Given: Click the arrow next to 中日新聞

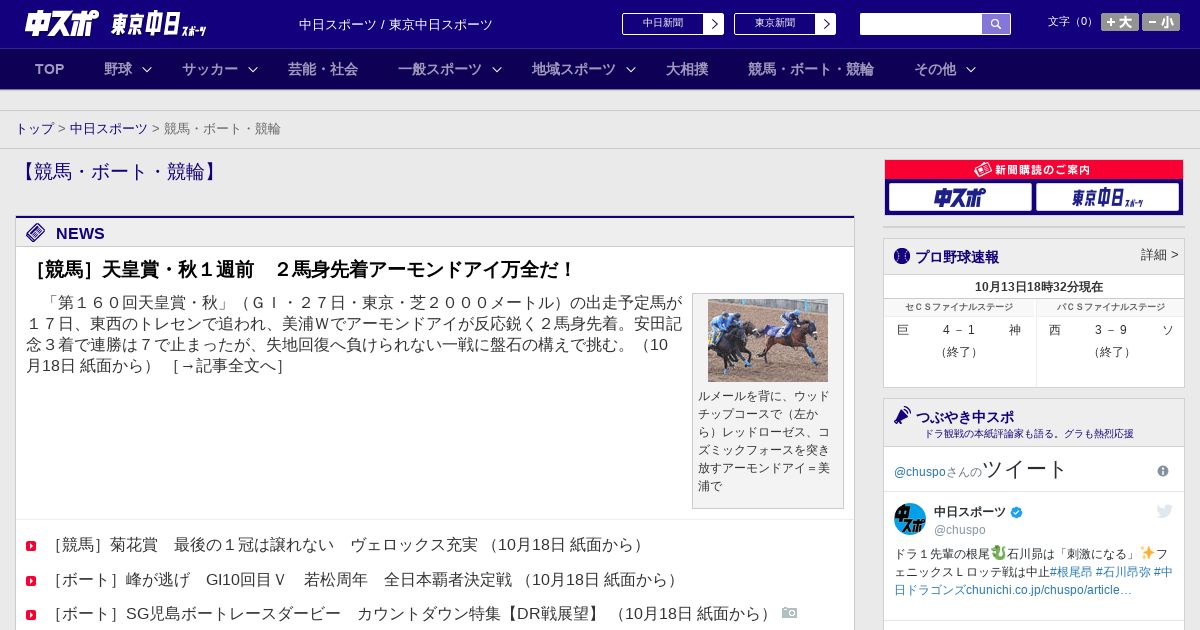Looking at the screenshot, I should (714, 24).
